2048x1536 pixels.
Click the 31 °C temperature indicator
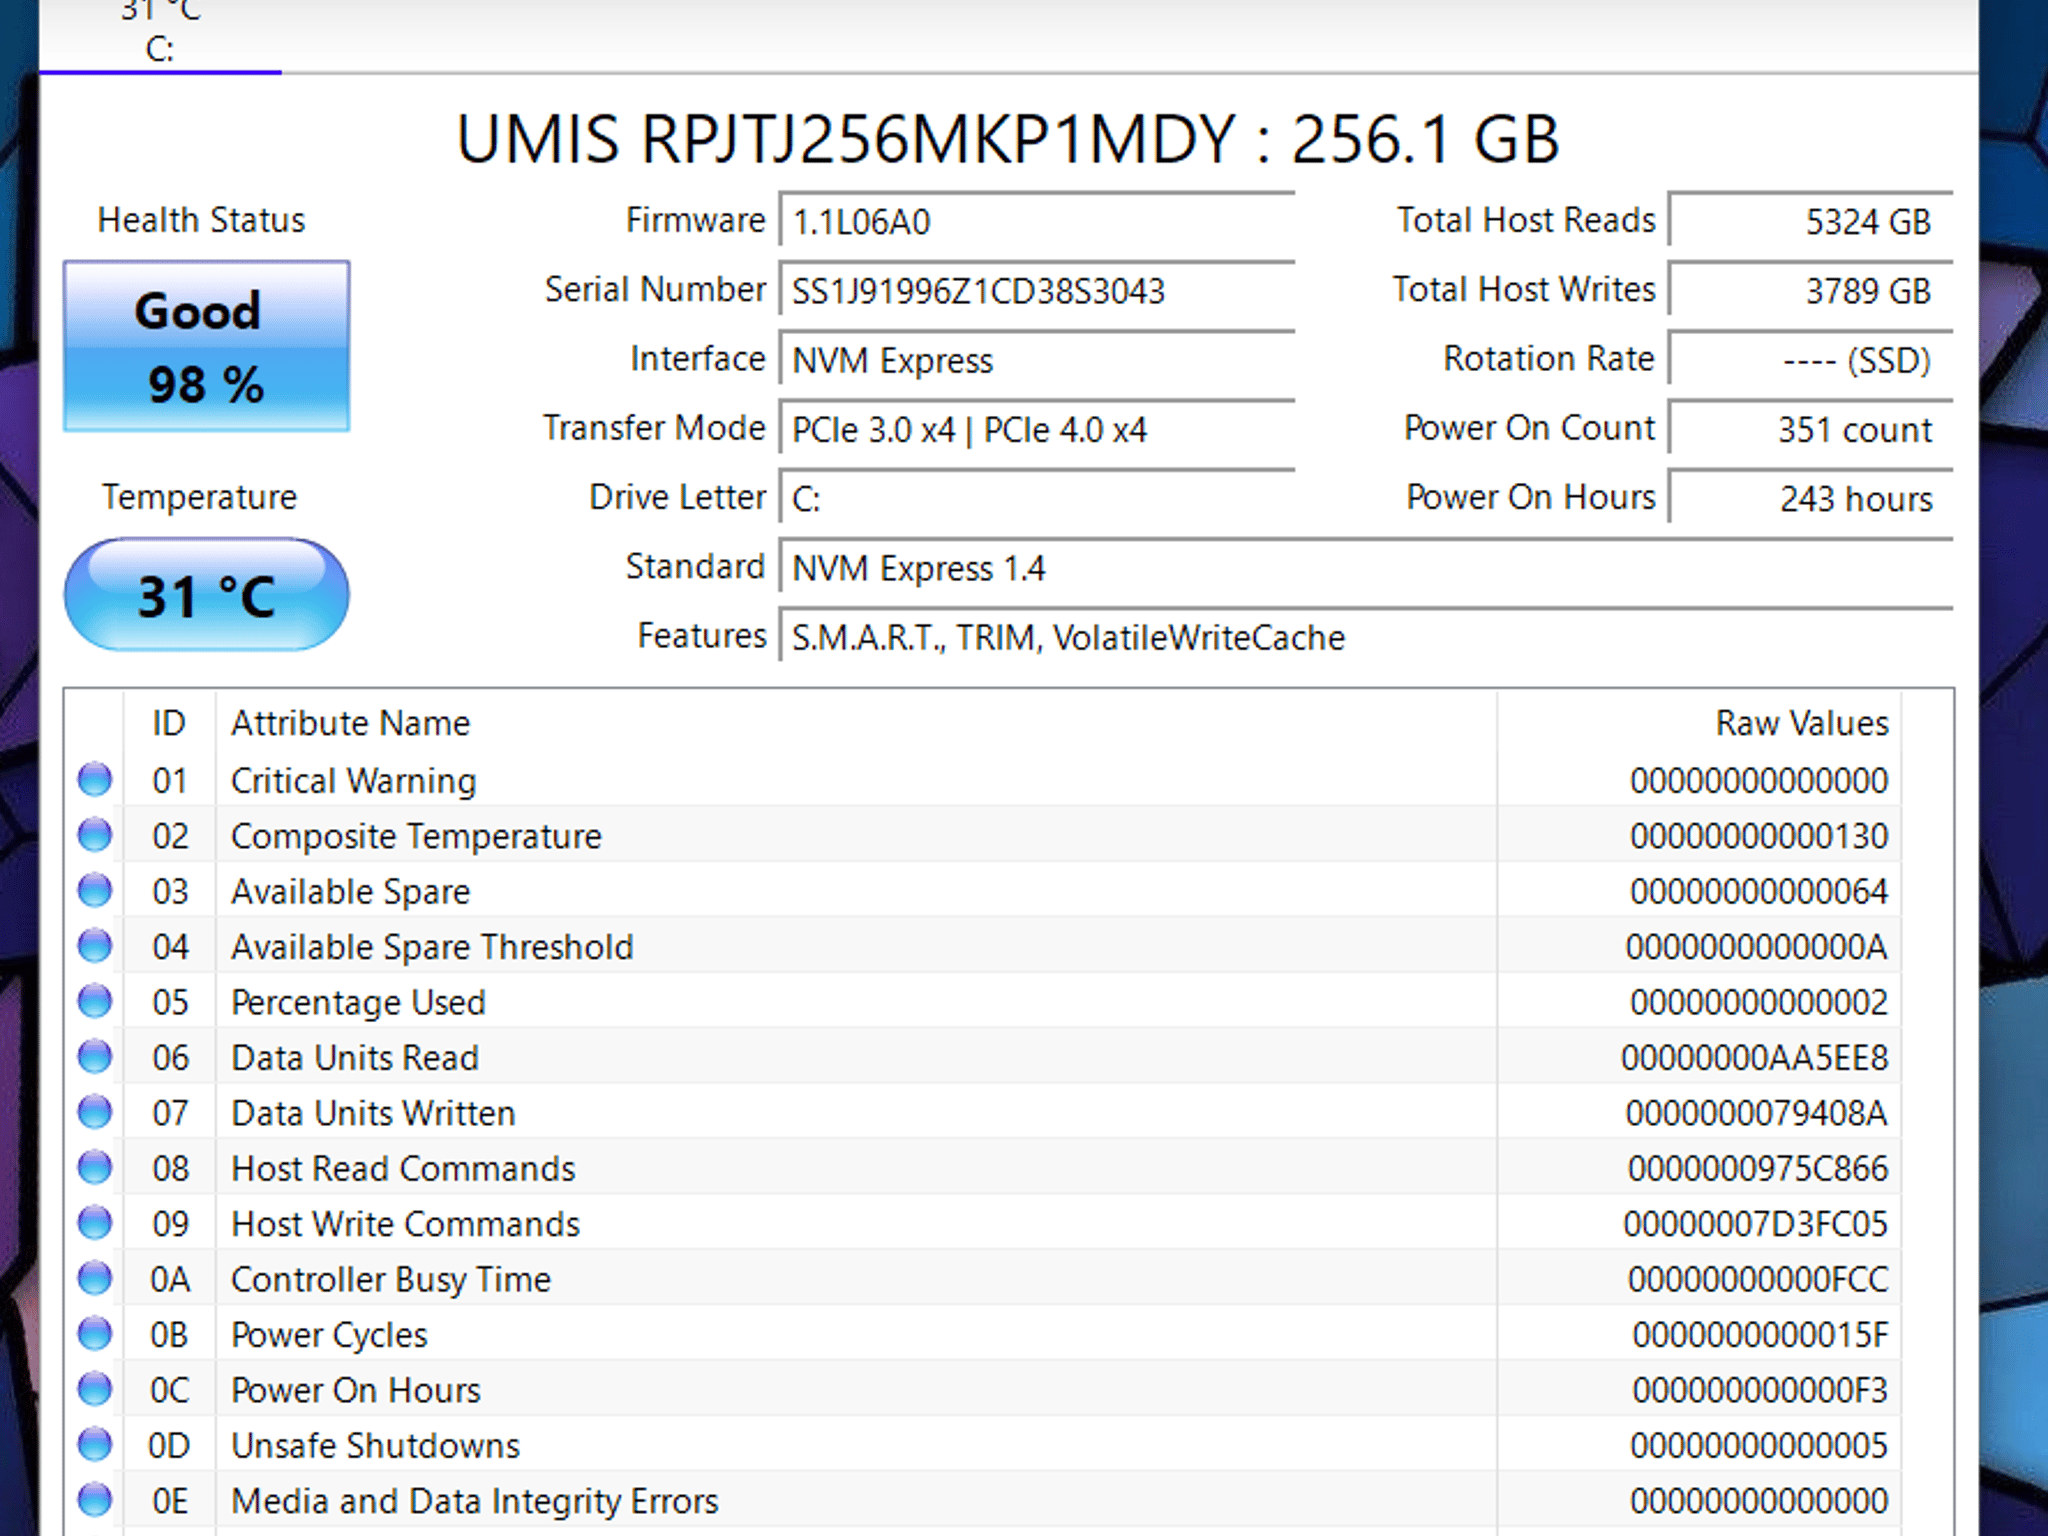(207, 595)
